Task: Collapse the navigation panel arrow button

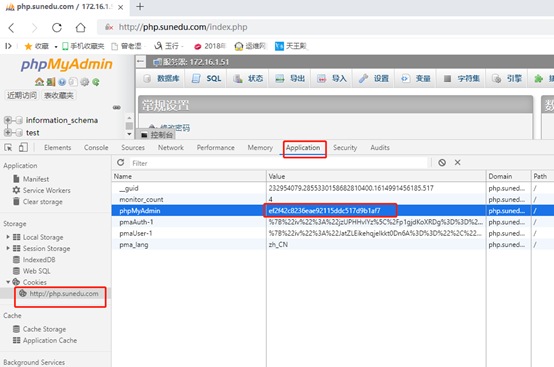Action: coord(140,61)
